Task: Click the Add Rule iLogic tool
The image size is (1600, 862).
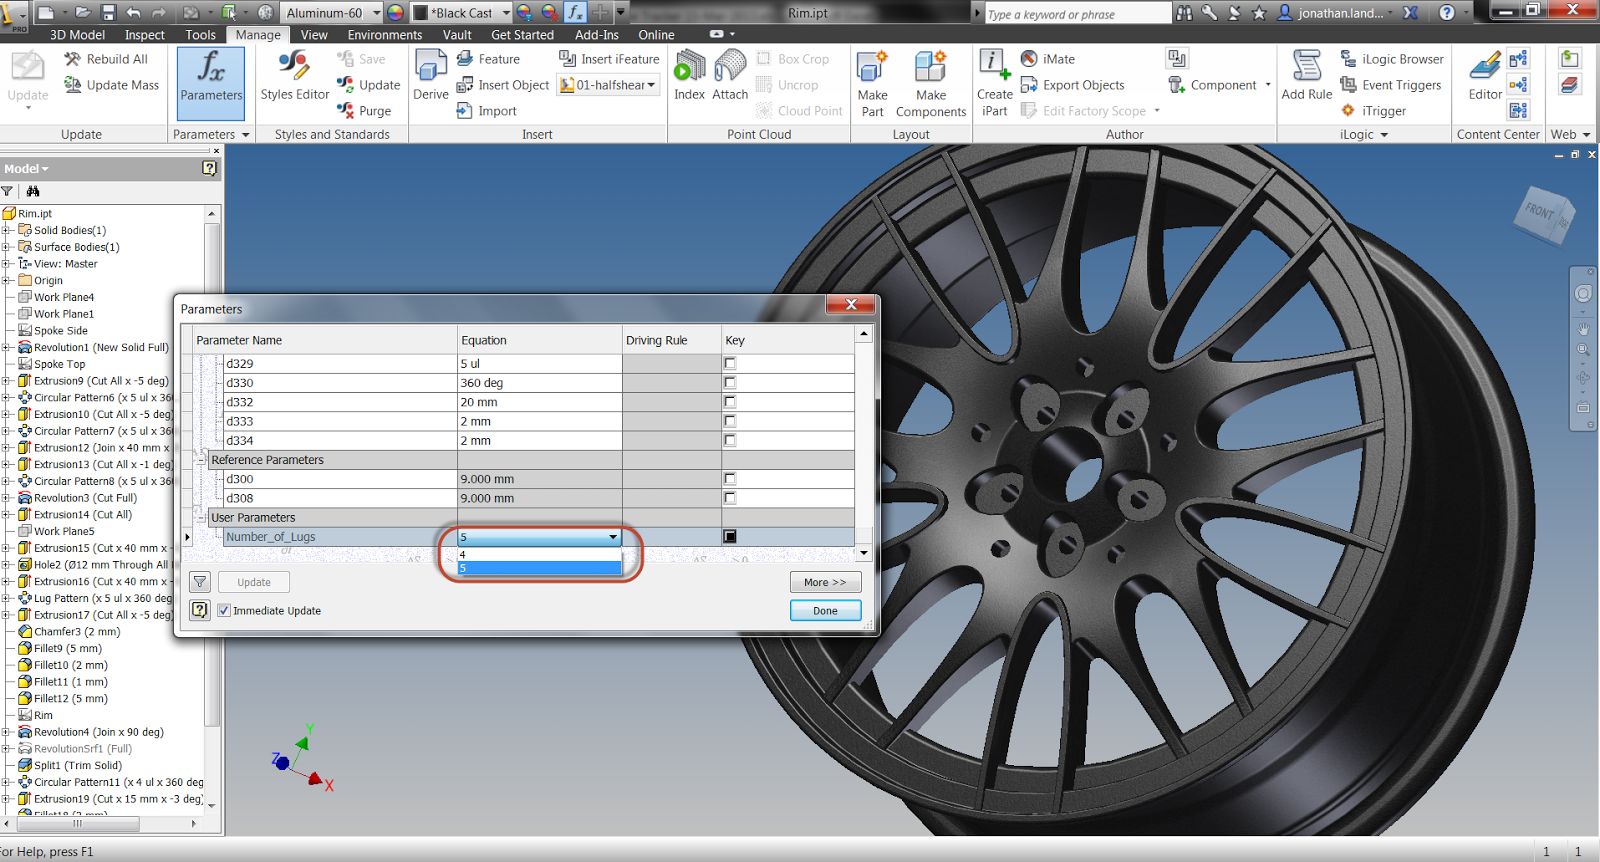Action: [1307, 76]
